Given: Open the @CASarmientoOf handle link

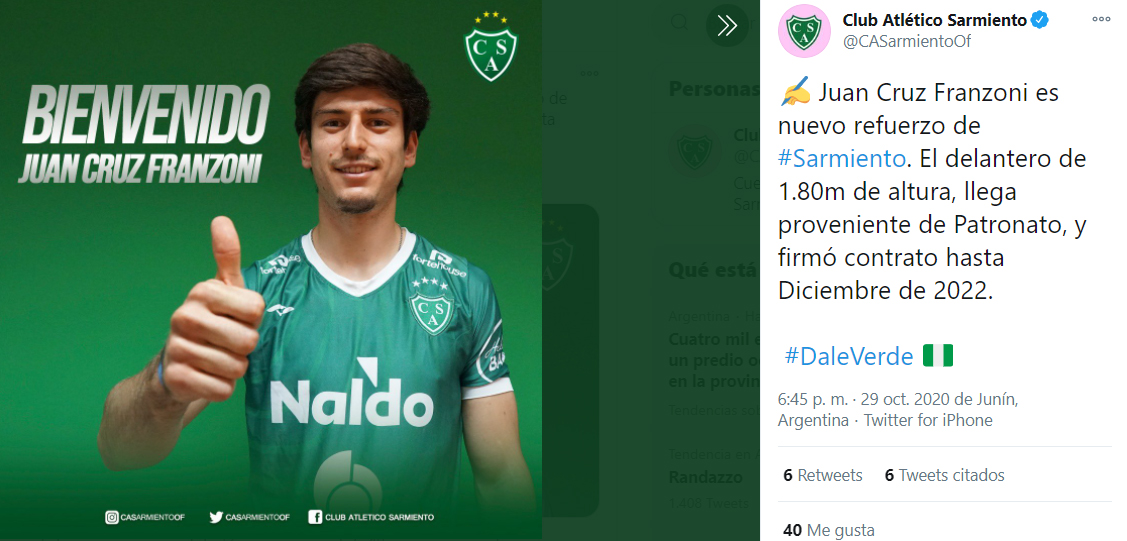Looking at the screenshot, I should (906, 42).
